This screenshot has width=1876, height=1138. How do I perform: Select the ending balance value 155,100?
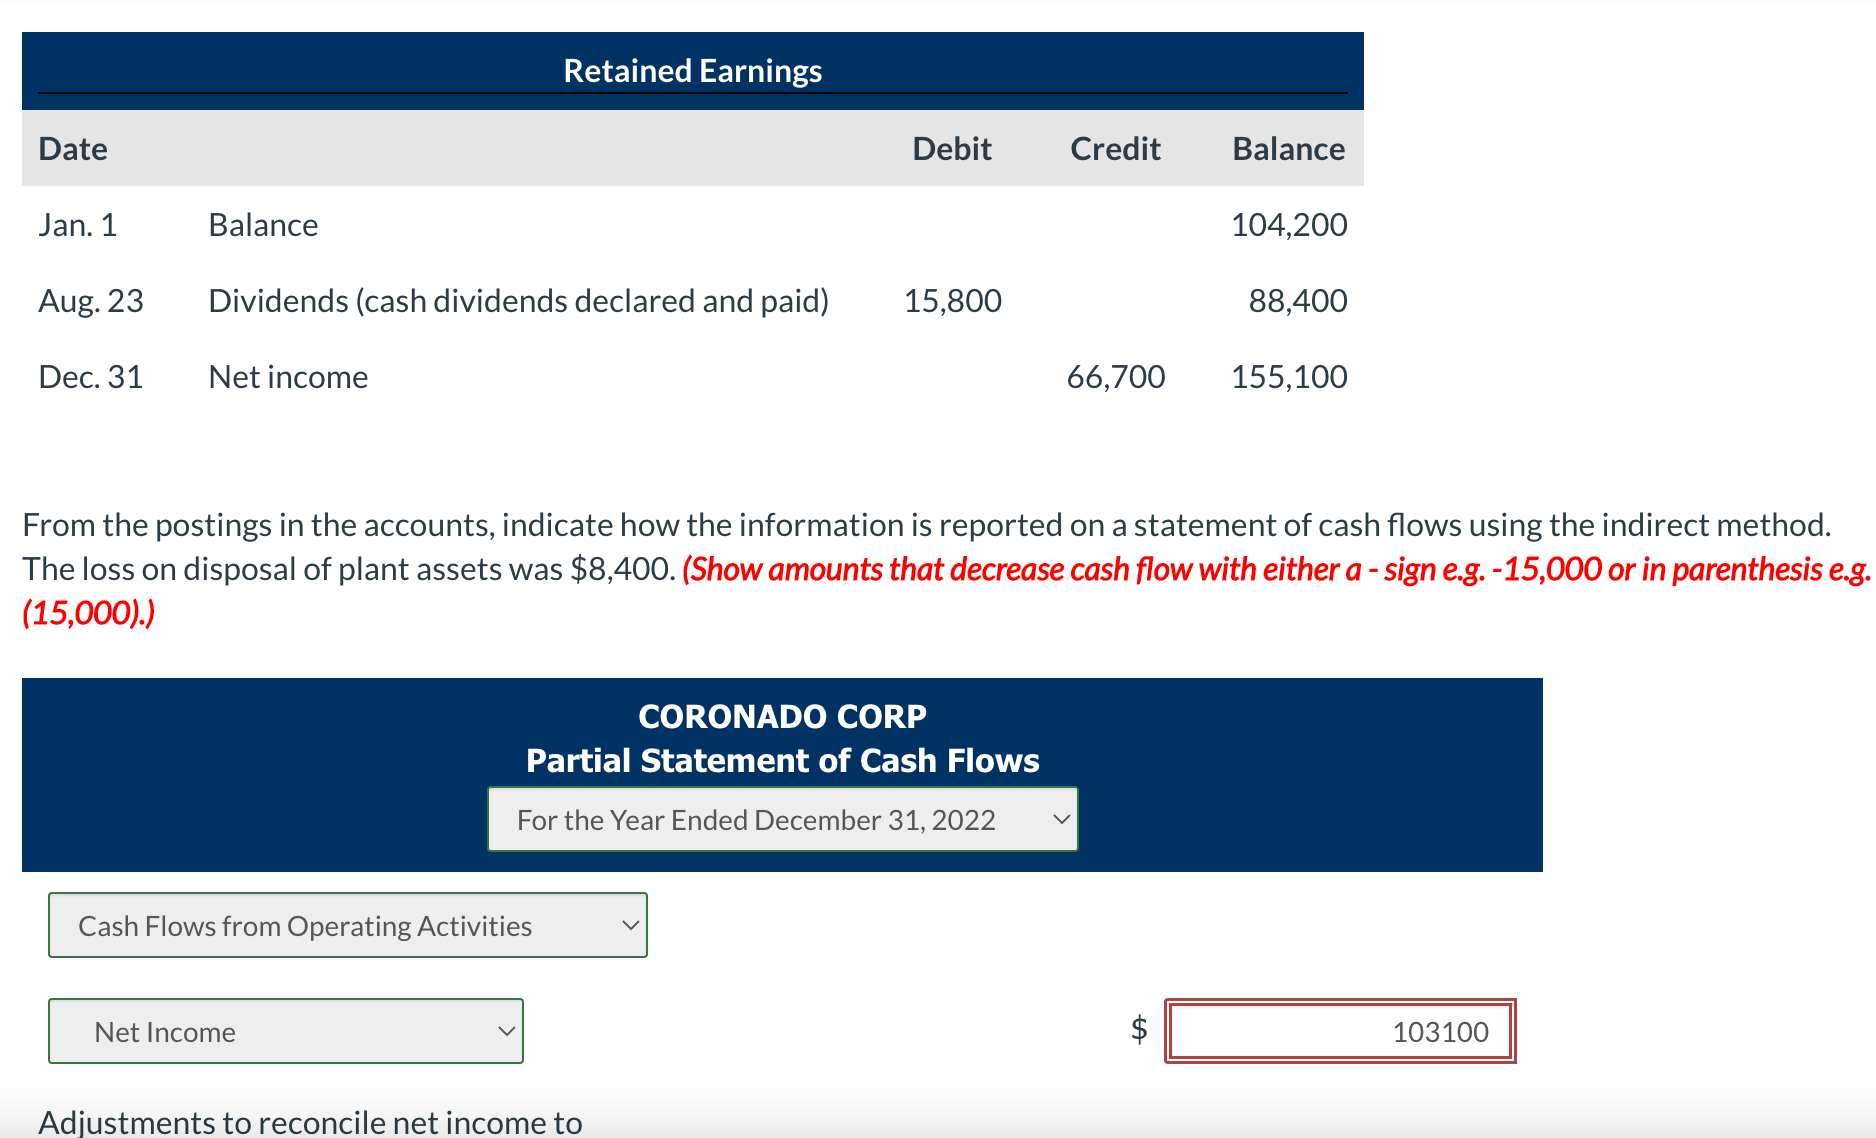pyautogui.click(x=1289, y=377)
